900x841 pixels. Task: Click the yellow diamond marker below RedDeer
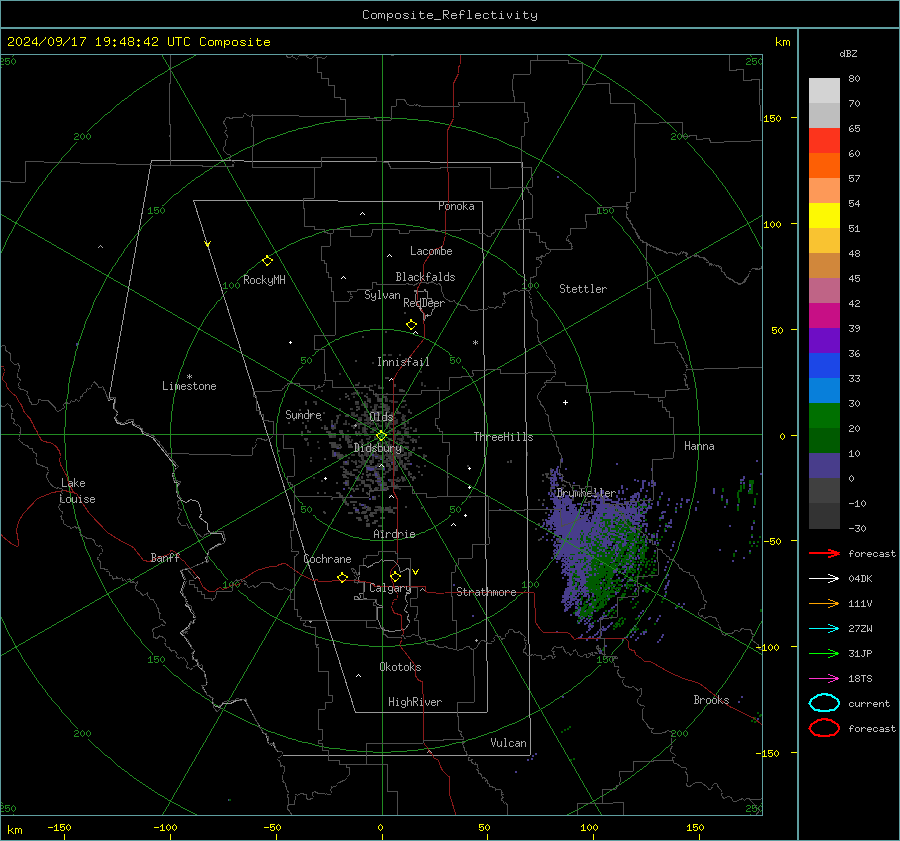[x=412, y=325]
